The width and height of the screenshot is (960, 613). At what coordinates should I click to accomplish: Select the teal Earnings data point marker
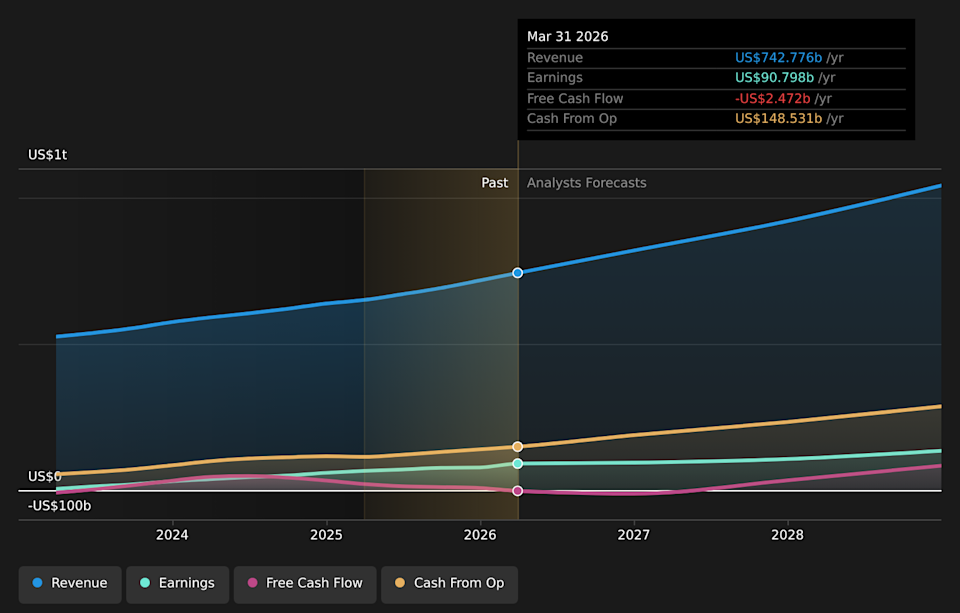pos(518,464)
